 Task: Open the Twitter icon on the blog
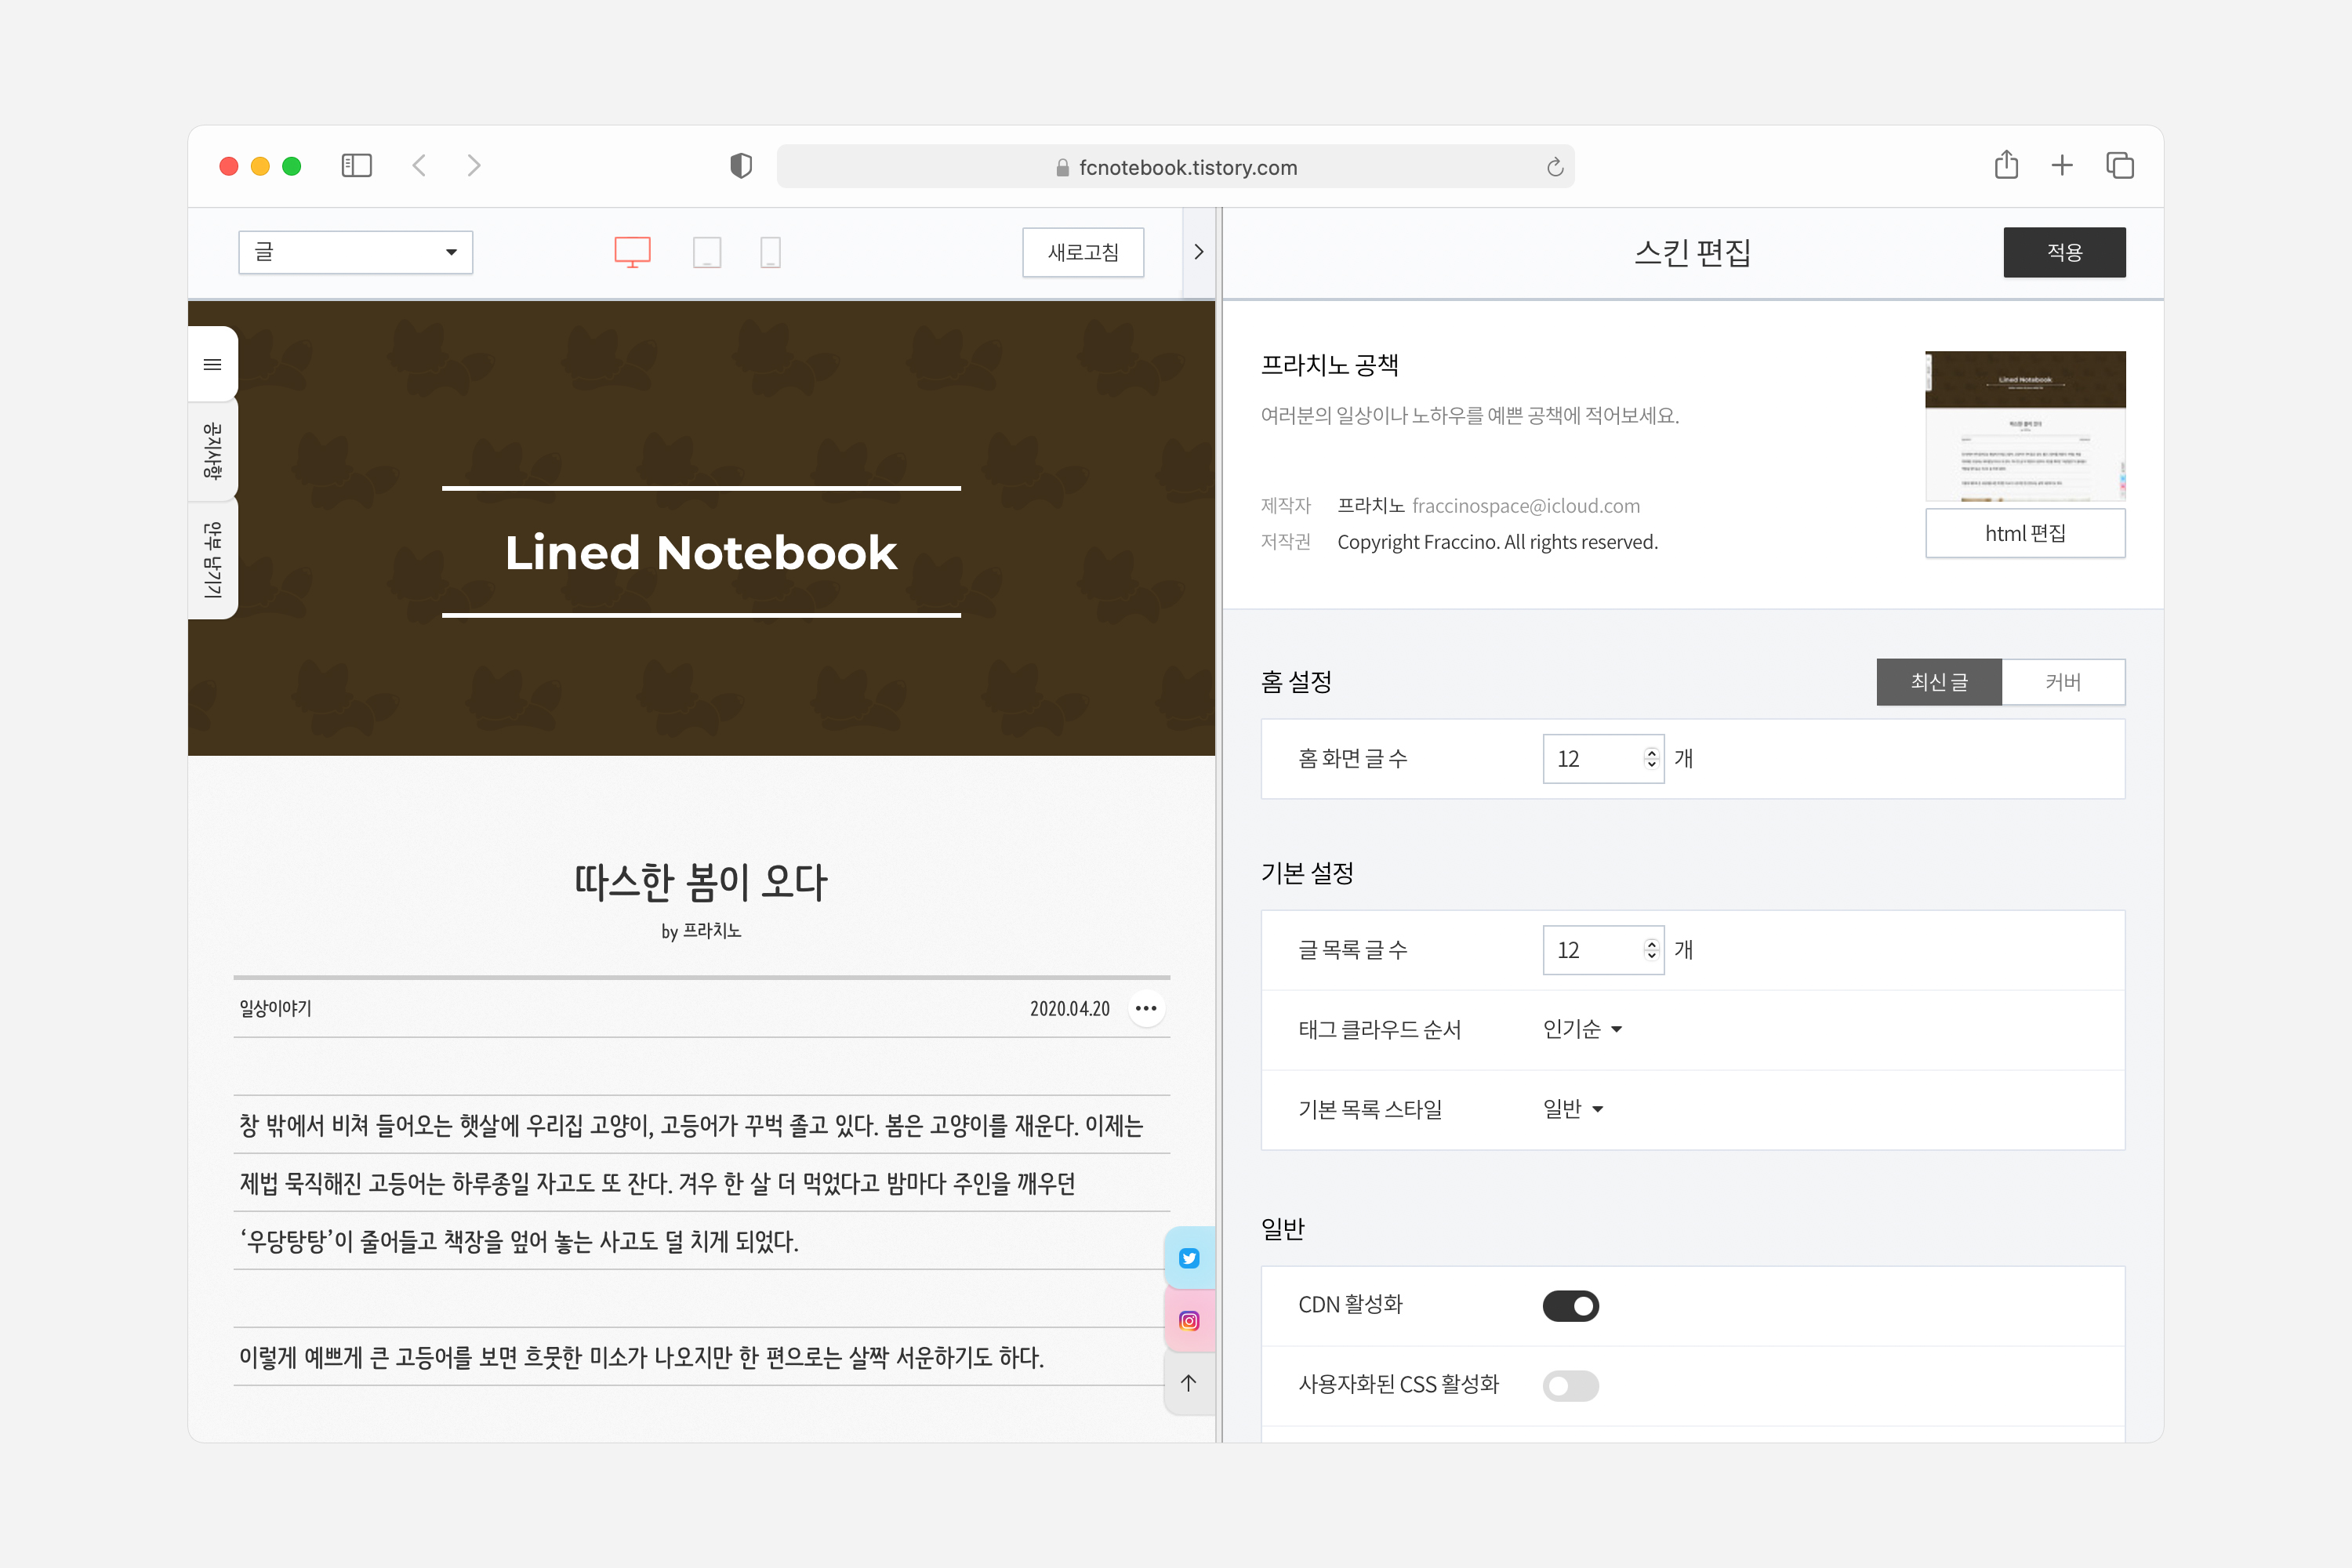[x=1189, y=1257]
